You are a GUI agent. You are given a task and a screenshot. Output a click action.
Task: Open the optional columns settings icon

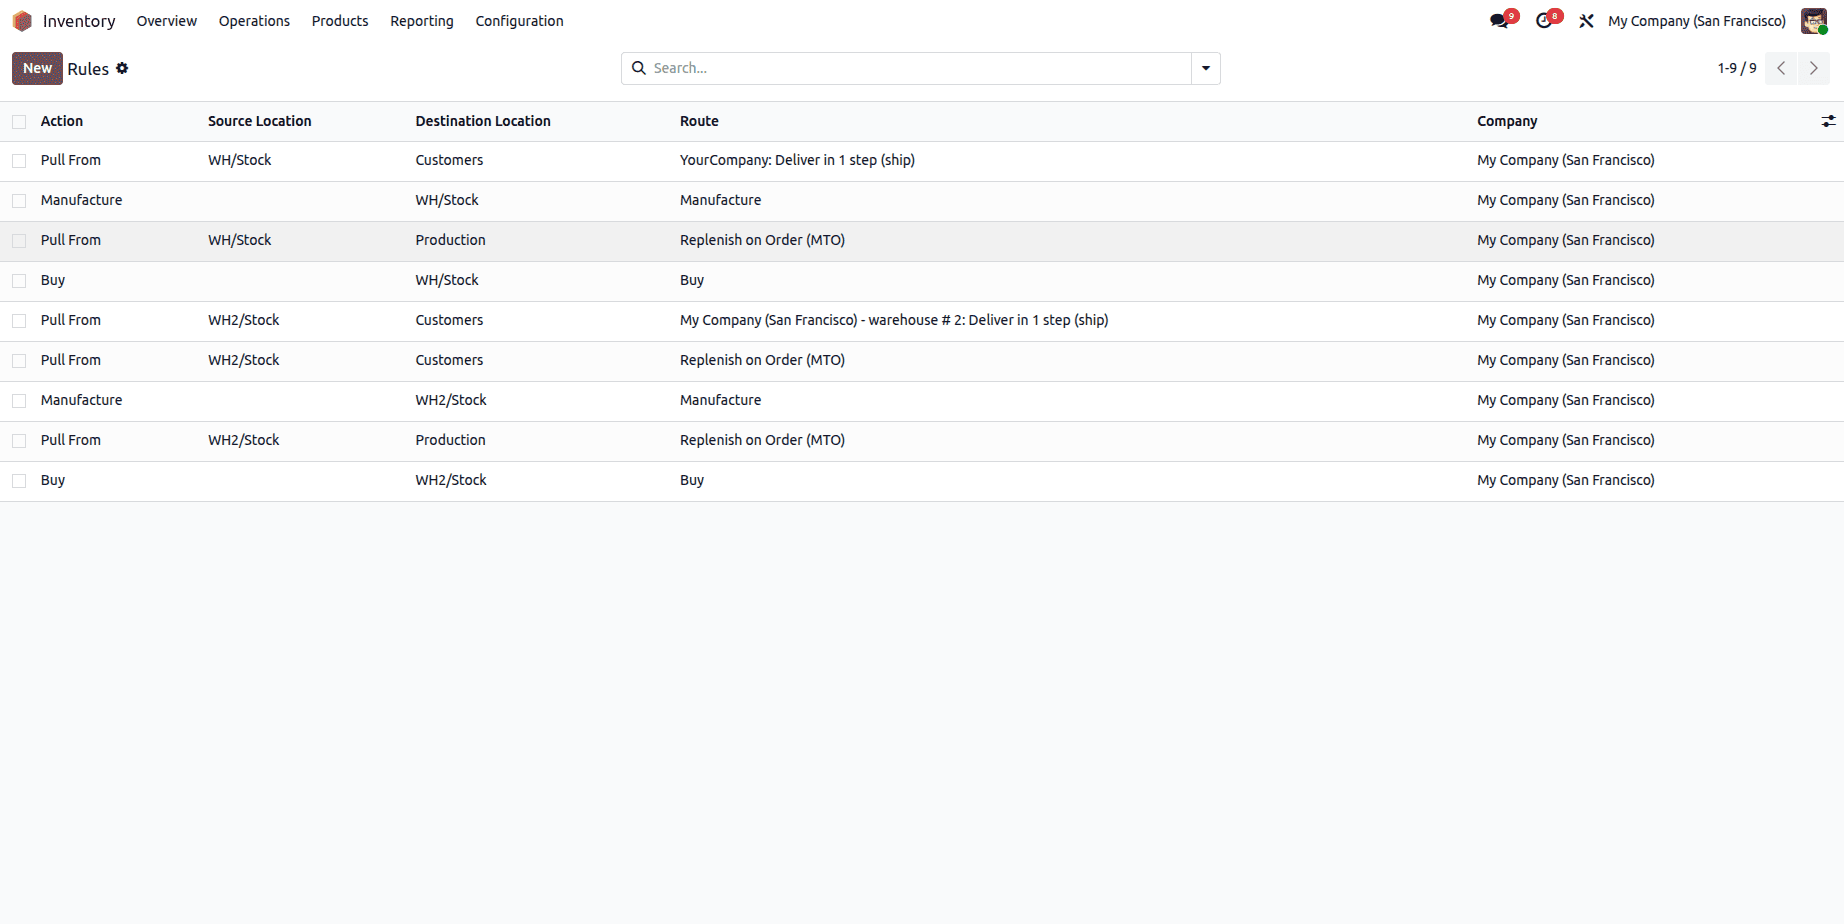1828,121
